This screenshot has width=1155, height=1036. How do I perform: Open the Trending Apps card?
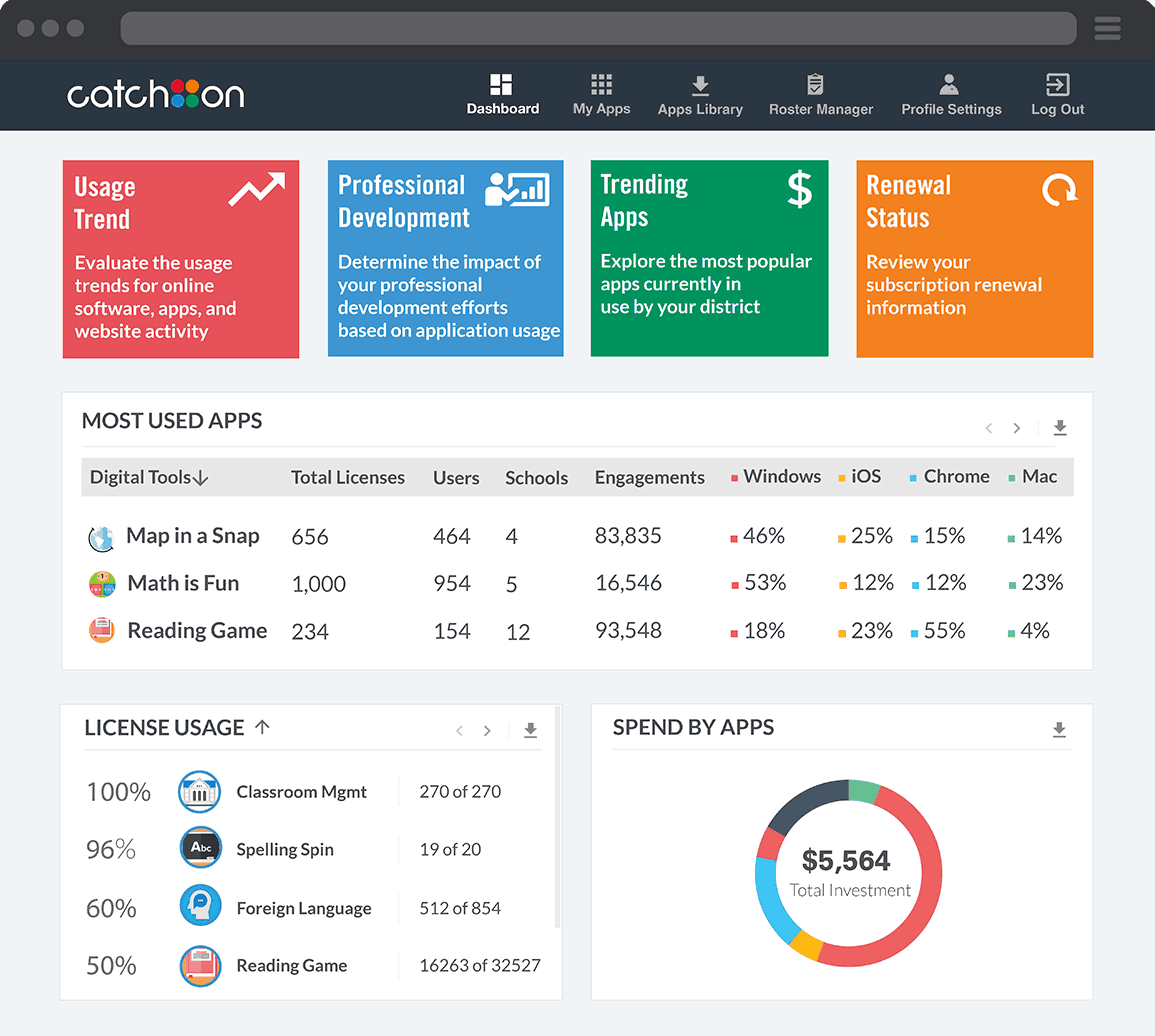click(709, 258)
